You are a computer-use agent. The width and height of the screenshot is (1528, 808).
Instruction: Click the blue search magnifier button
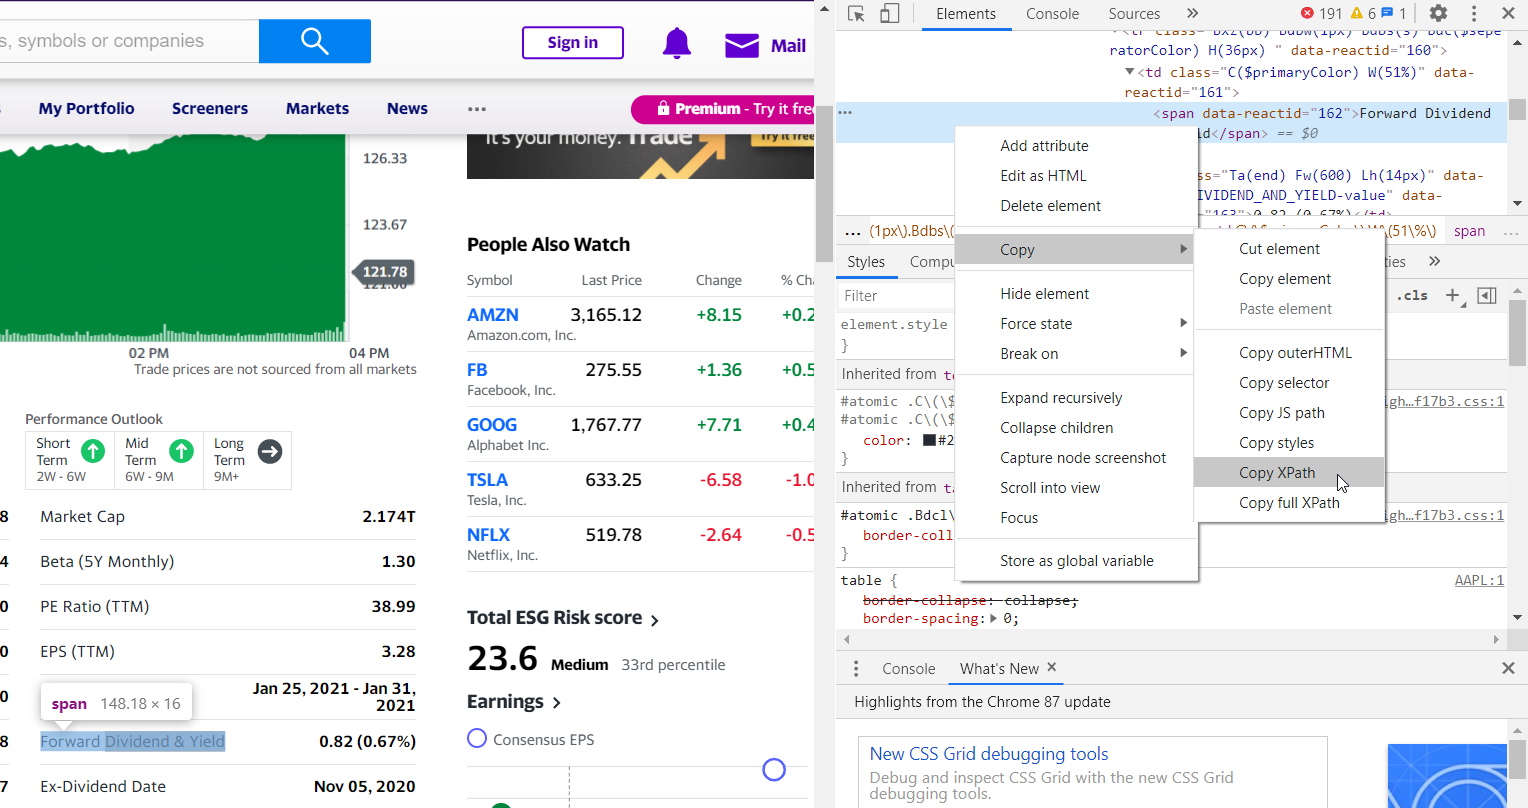[x=315, y=41]
